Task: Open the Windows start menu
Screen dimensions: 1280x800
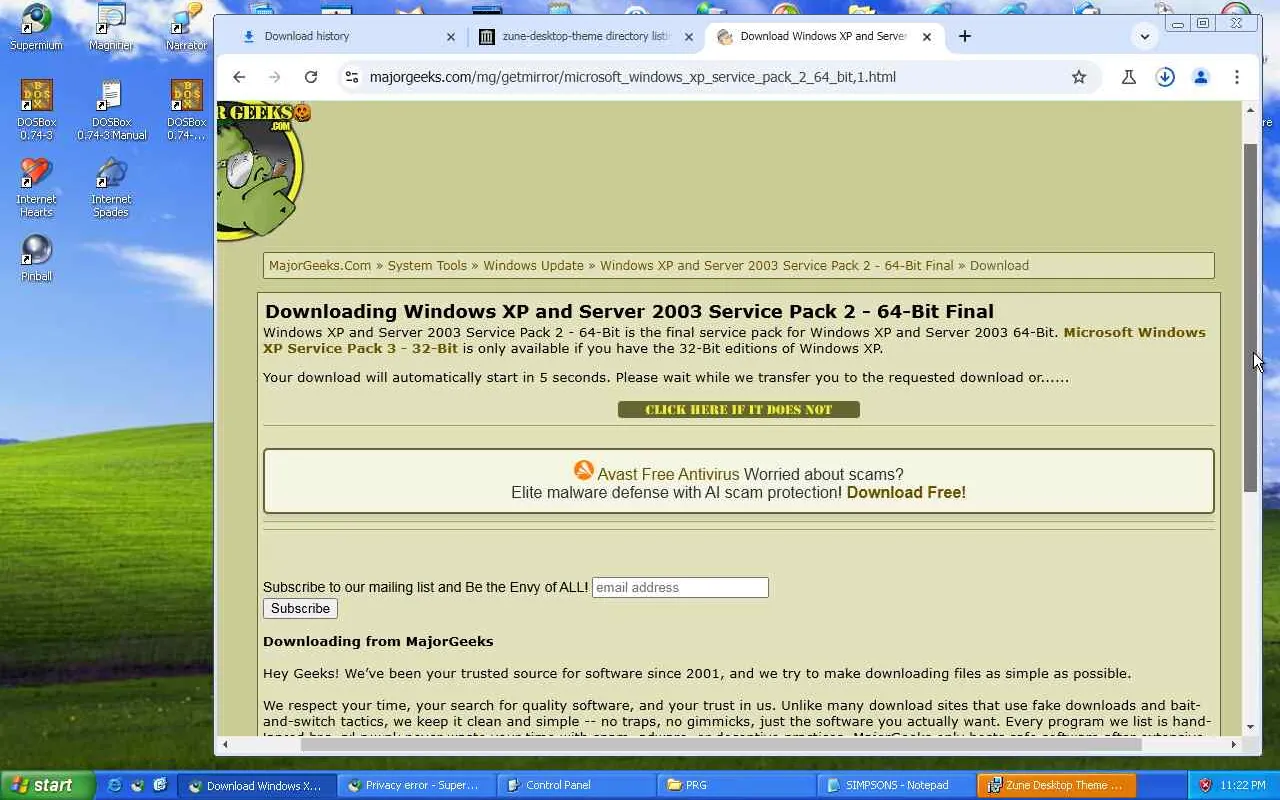Action: point(47,785)
